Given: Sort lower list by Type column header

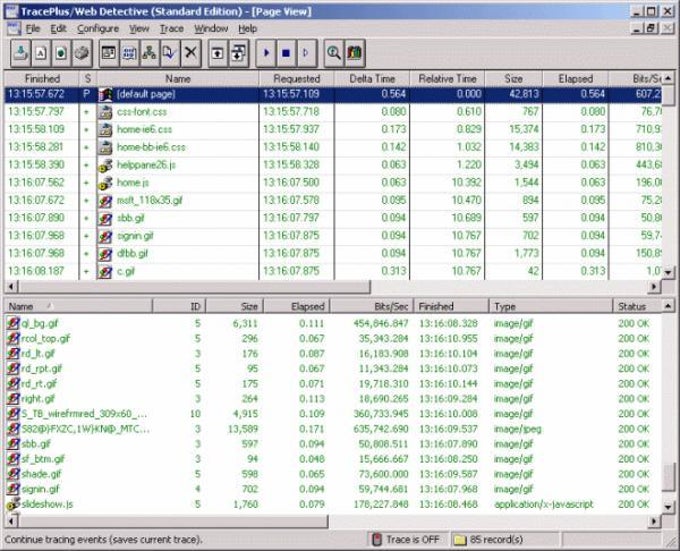Looking at the screenshot, I should click(550, 306).
